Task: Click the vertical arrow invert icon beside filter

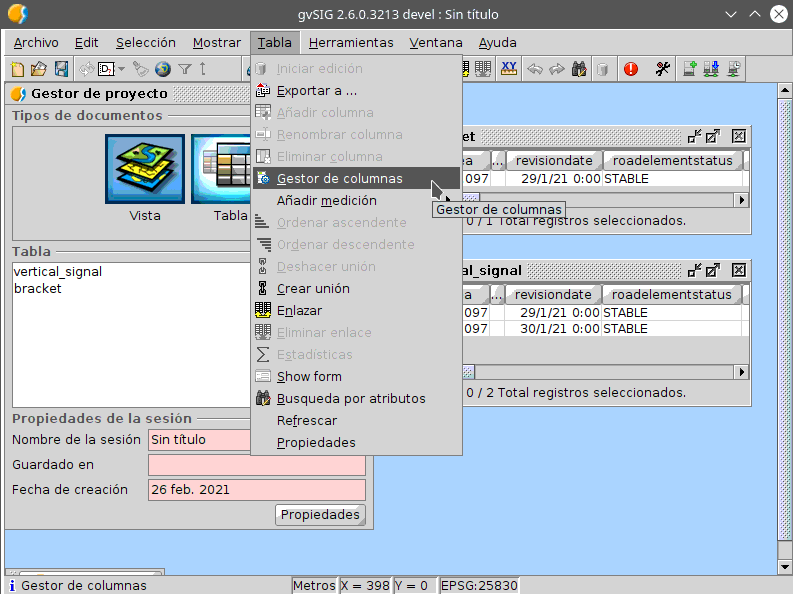Action: point(203,69)
